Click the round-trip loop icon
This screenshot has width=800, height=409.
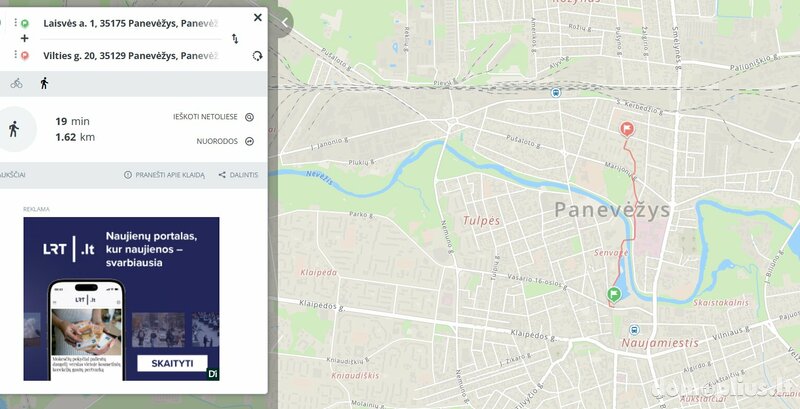point(258,56)
